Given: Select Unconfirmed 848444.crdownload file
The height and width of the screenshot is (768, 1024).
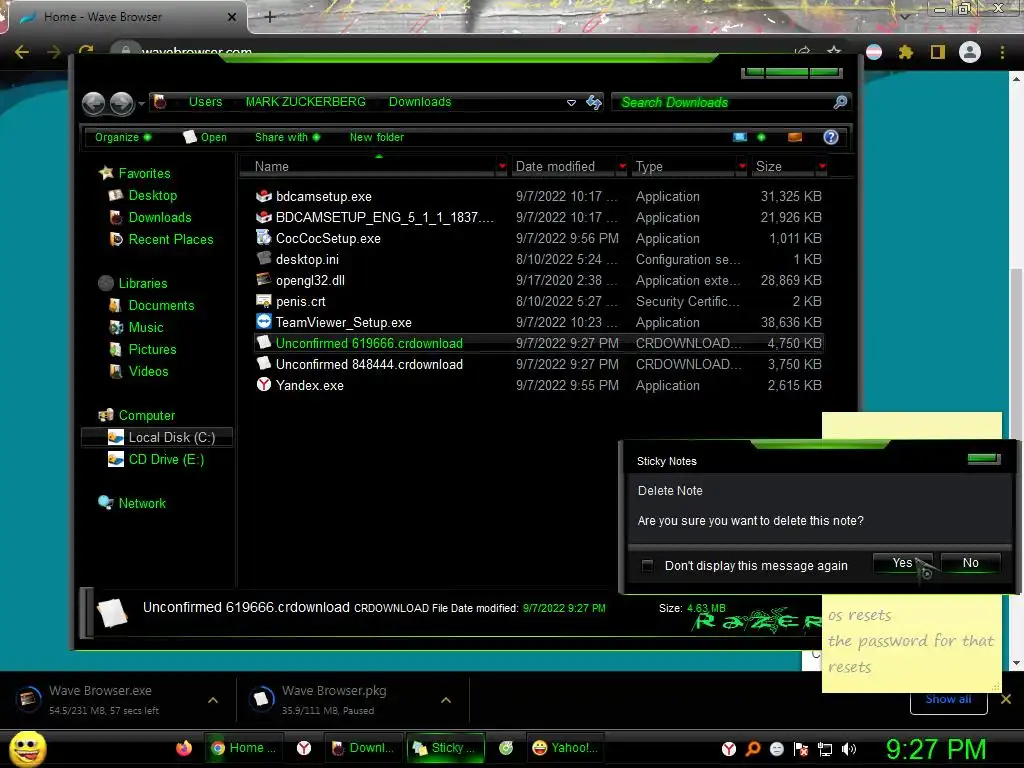Looking at the screenshot, I should coord(539,364).
